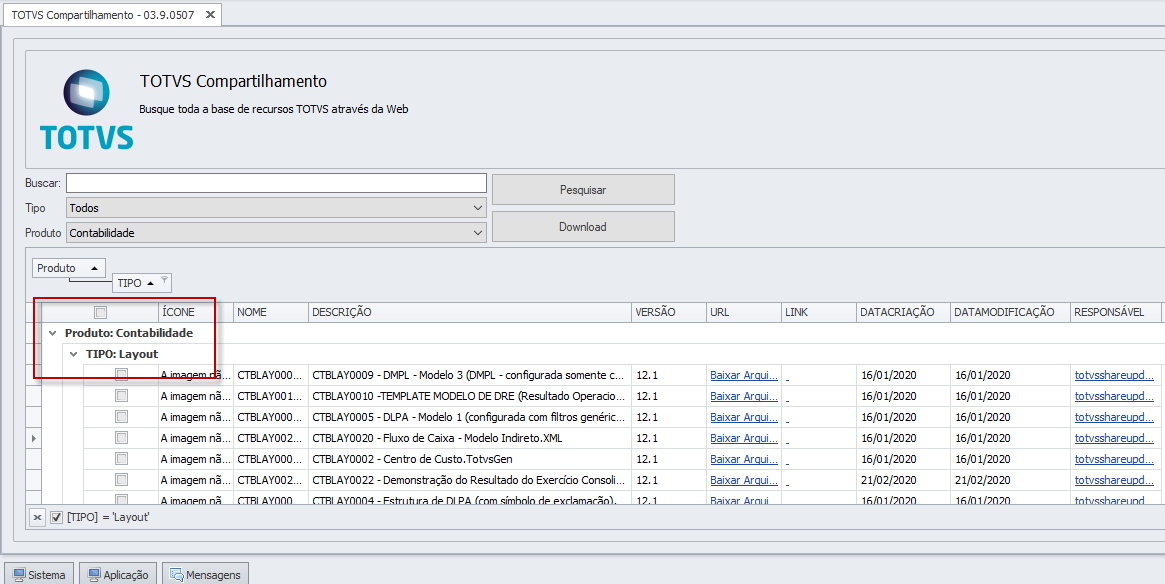Check the row for CTBLAY0009 - DMPL - Modelo 3

tap(121, 375)
